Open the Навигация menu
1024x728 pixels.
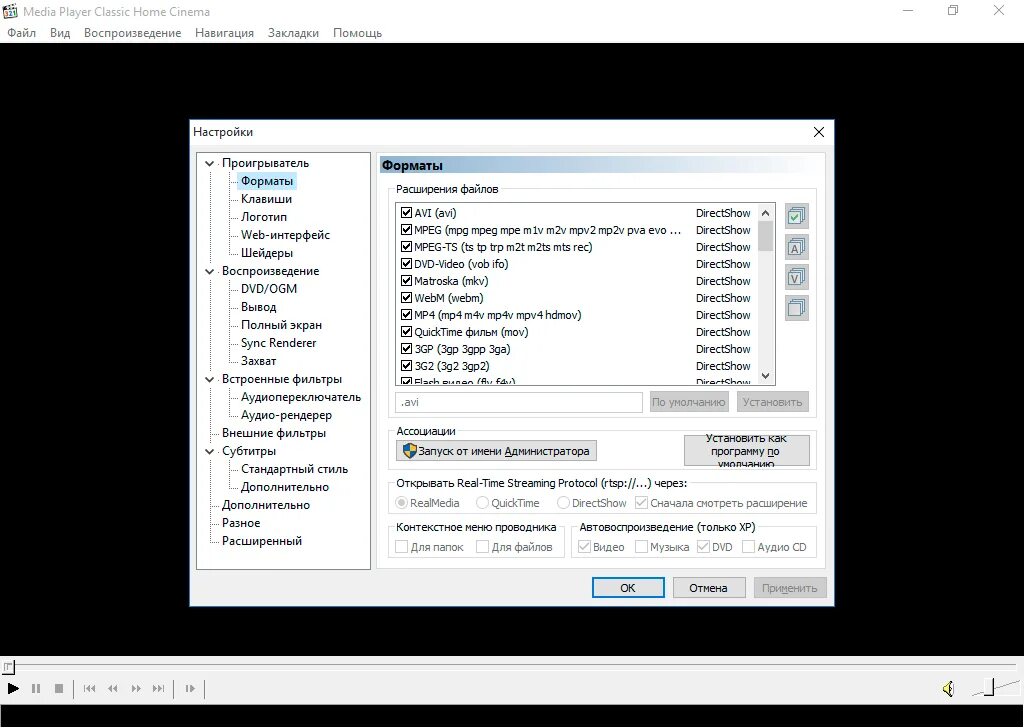pyautogui.click(x=224, y=33)
